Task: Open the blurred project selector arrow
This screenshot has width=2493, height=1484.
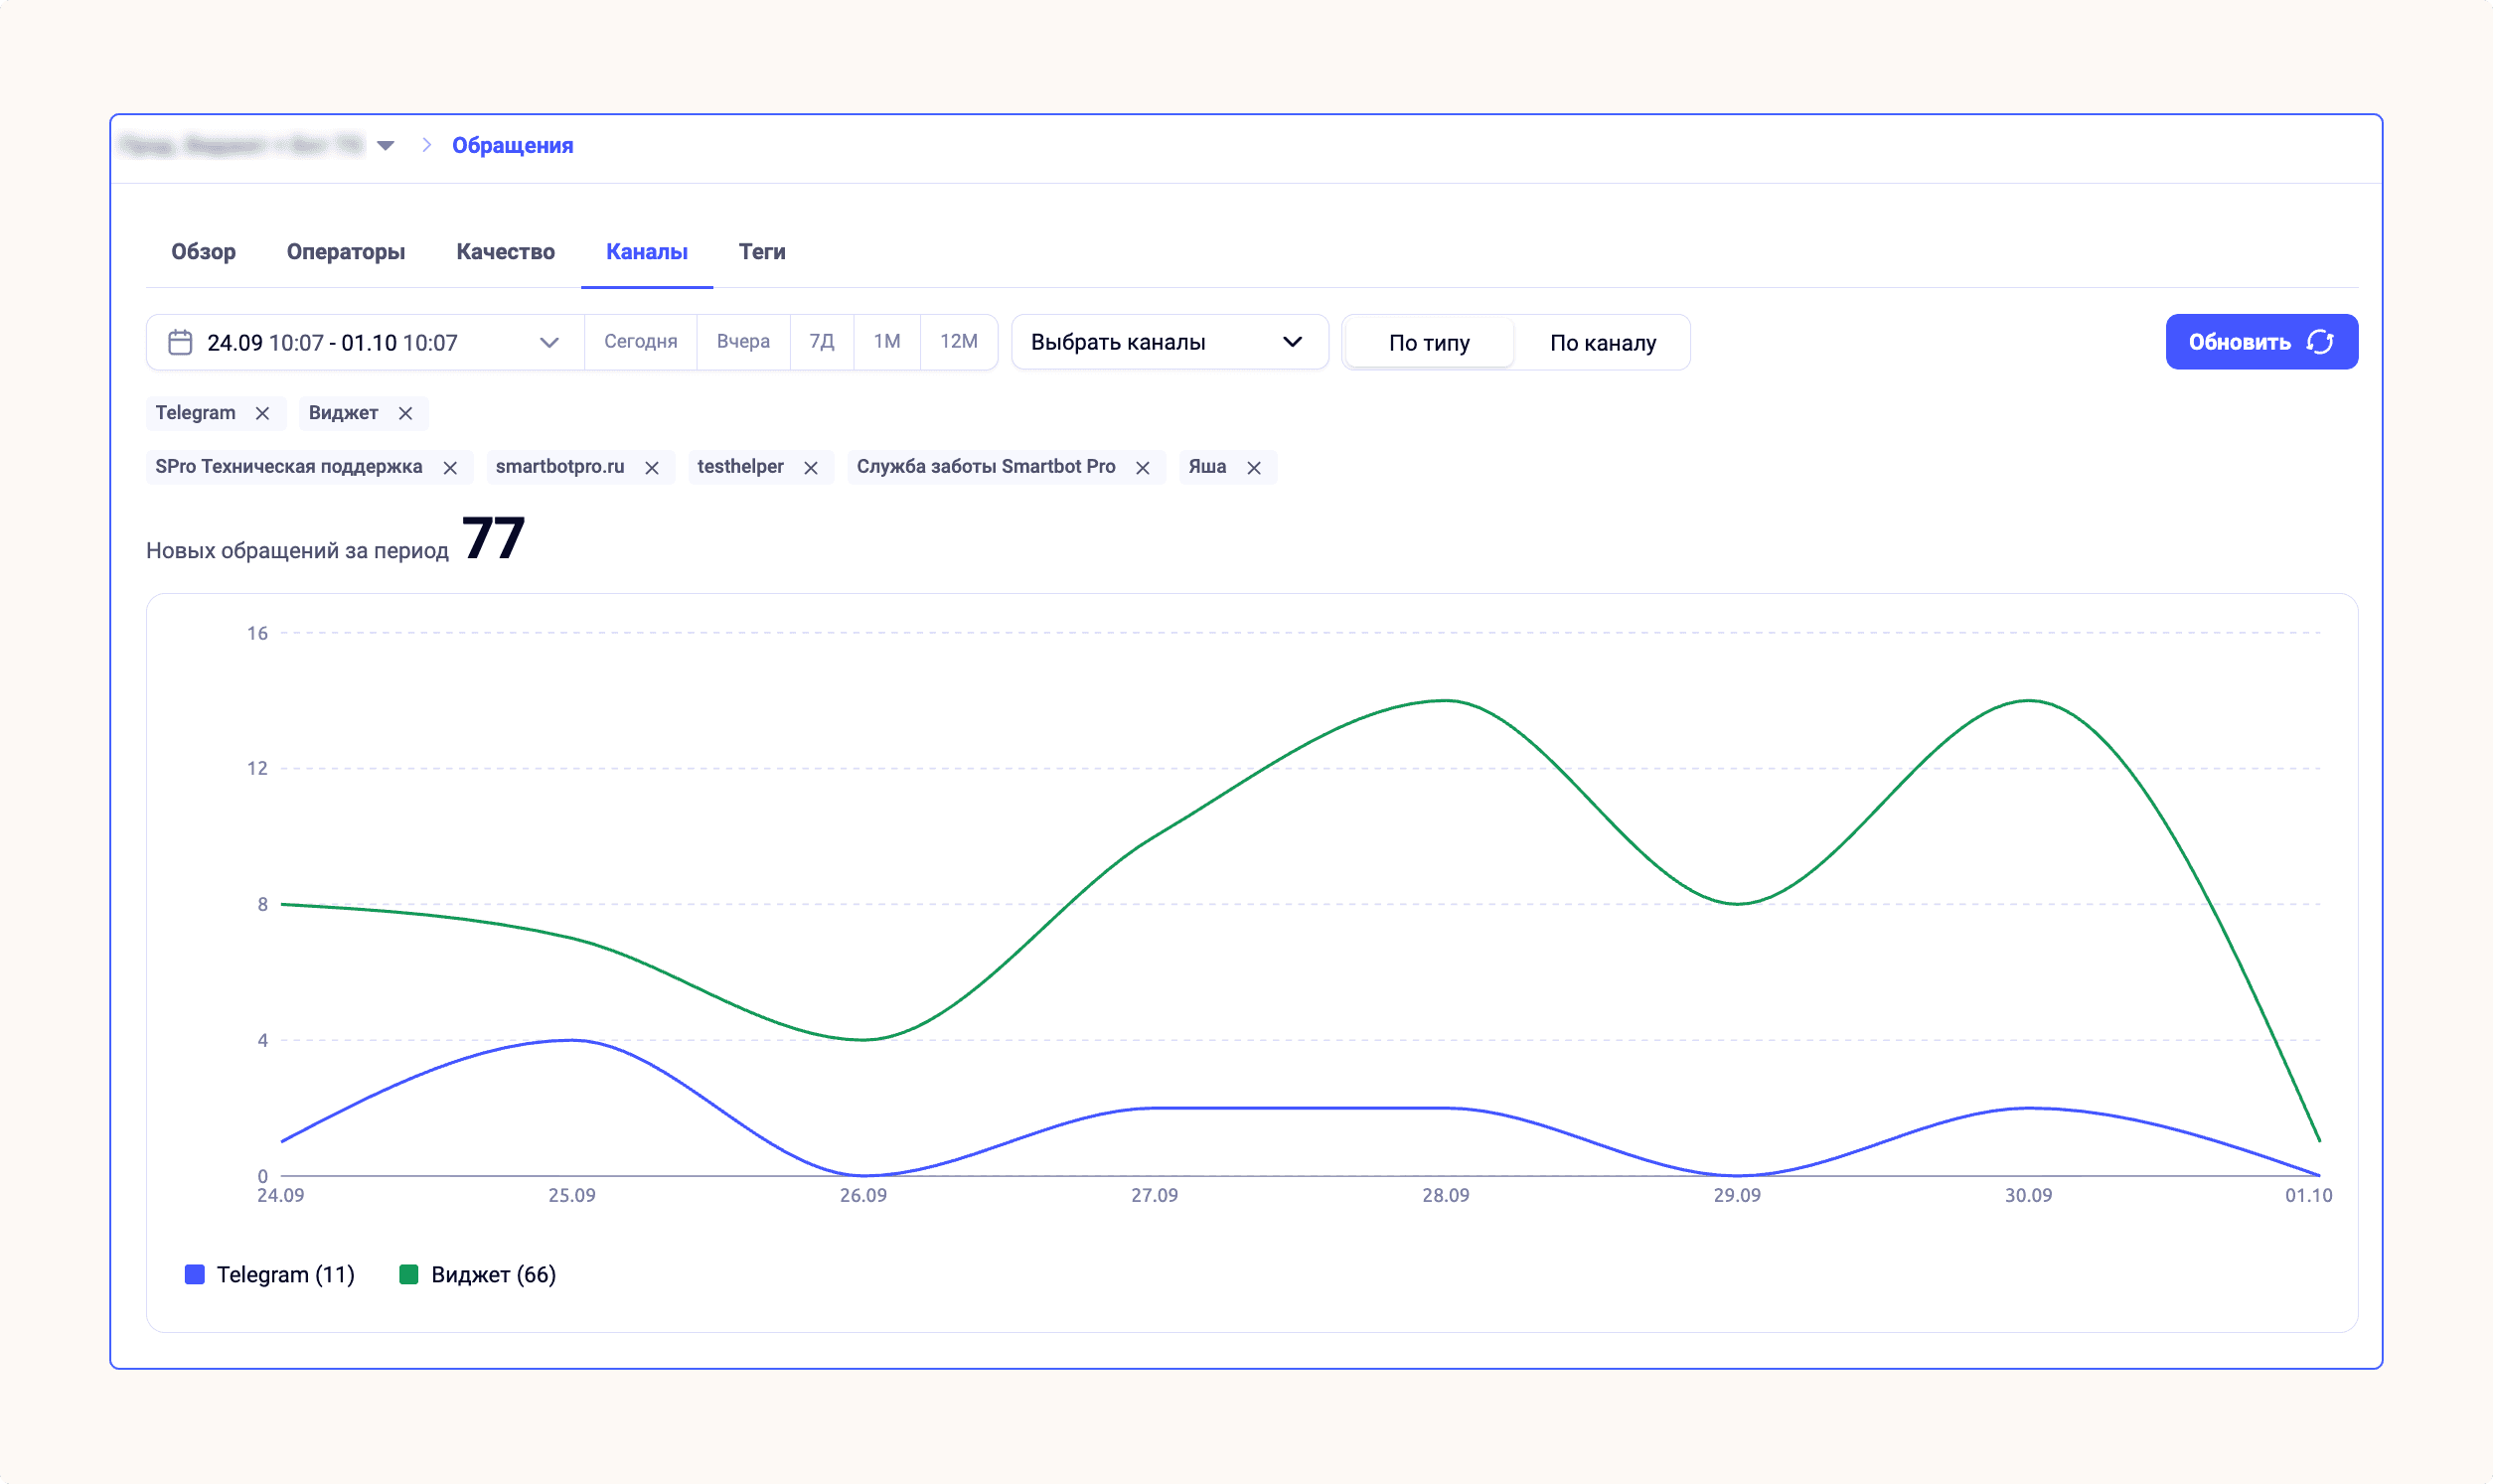Action: coord(385,146)
